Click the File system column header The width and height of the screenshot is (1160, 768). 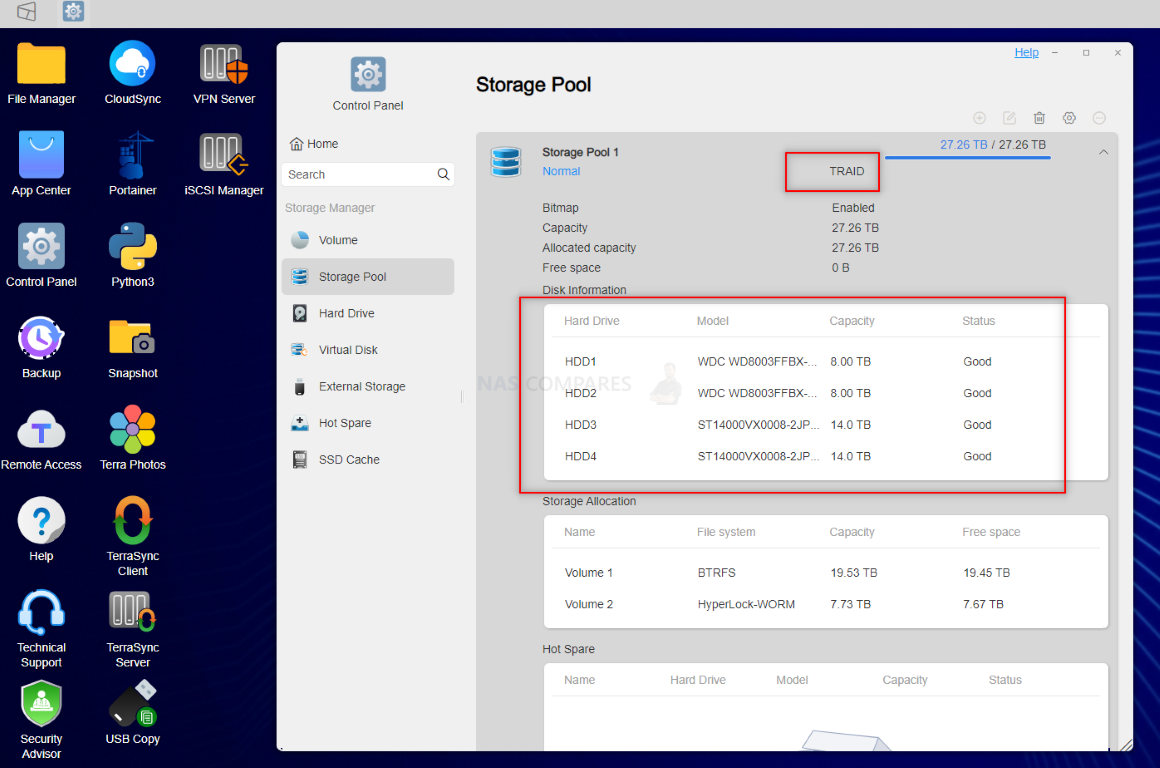click(x=726, y=532)
